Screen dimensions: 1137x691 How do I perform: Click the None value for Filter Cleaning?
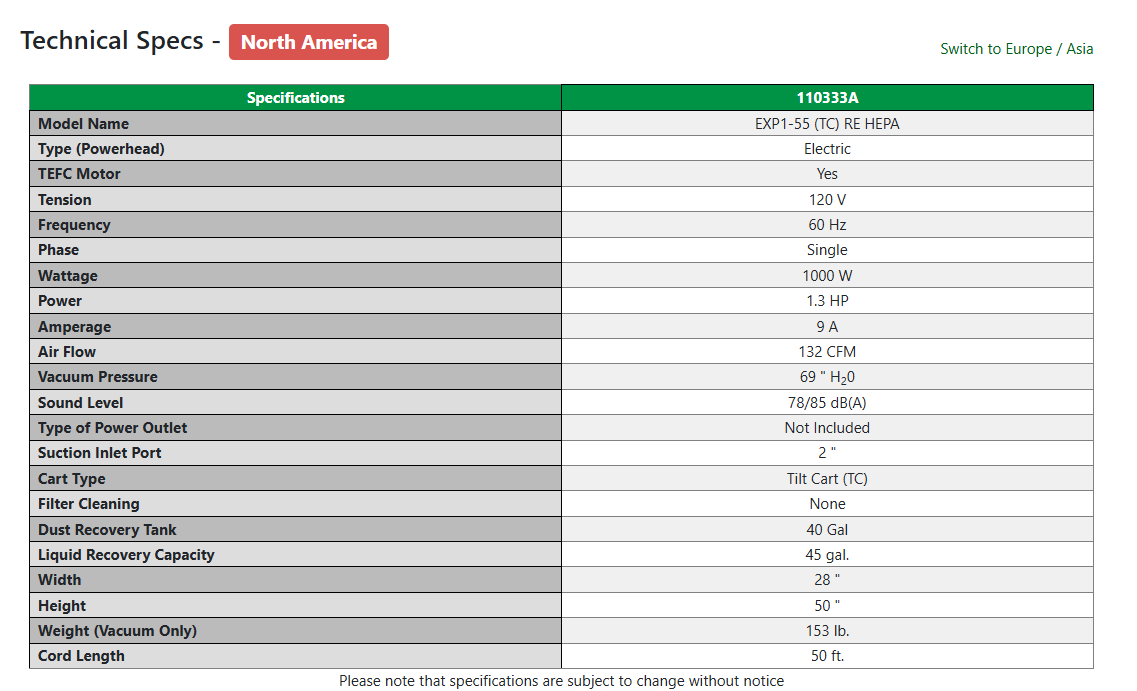827,504
